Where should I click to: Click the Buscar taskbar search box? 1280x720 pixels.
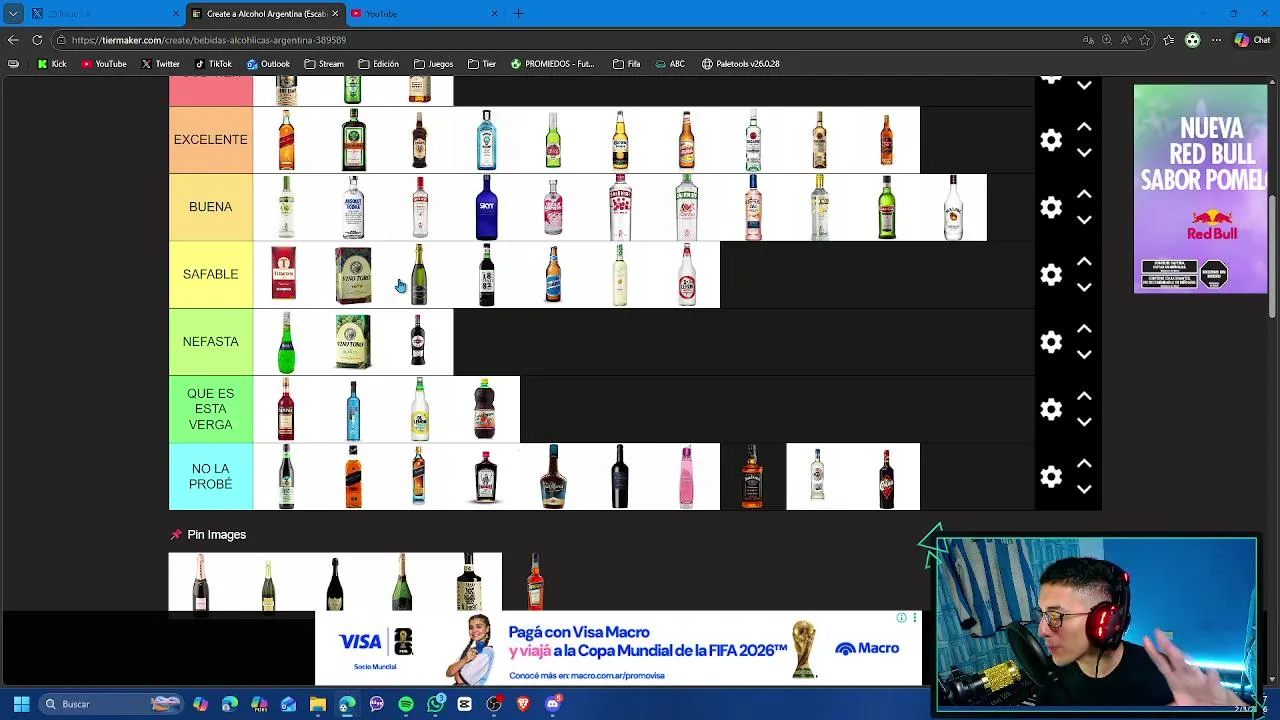click(x=110, y=704)
